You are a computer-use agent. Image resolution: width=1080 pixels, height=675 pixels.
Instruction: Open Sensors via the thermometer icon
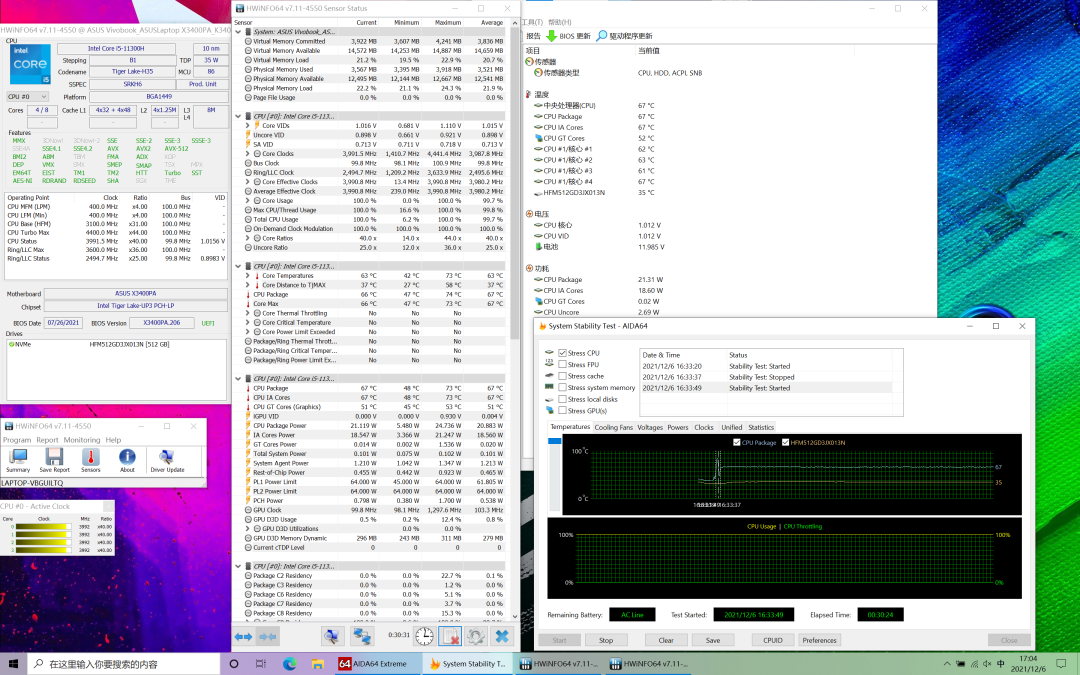[91, 459]
